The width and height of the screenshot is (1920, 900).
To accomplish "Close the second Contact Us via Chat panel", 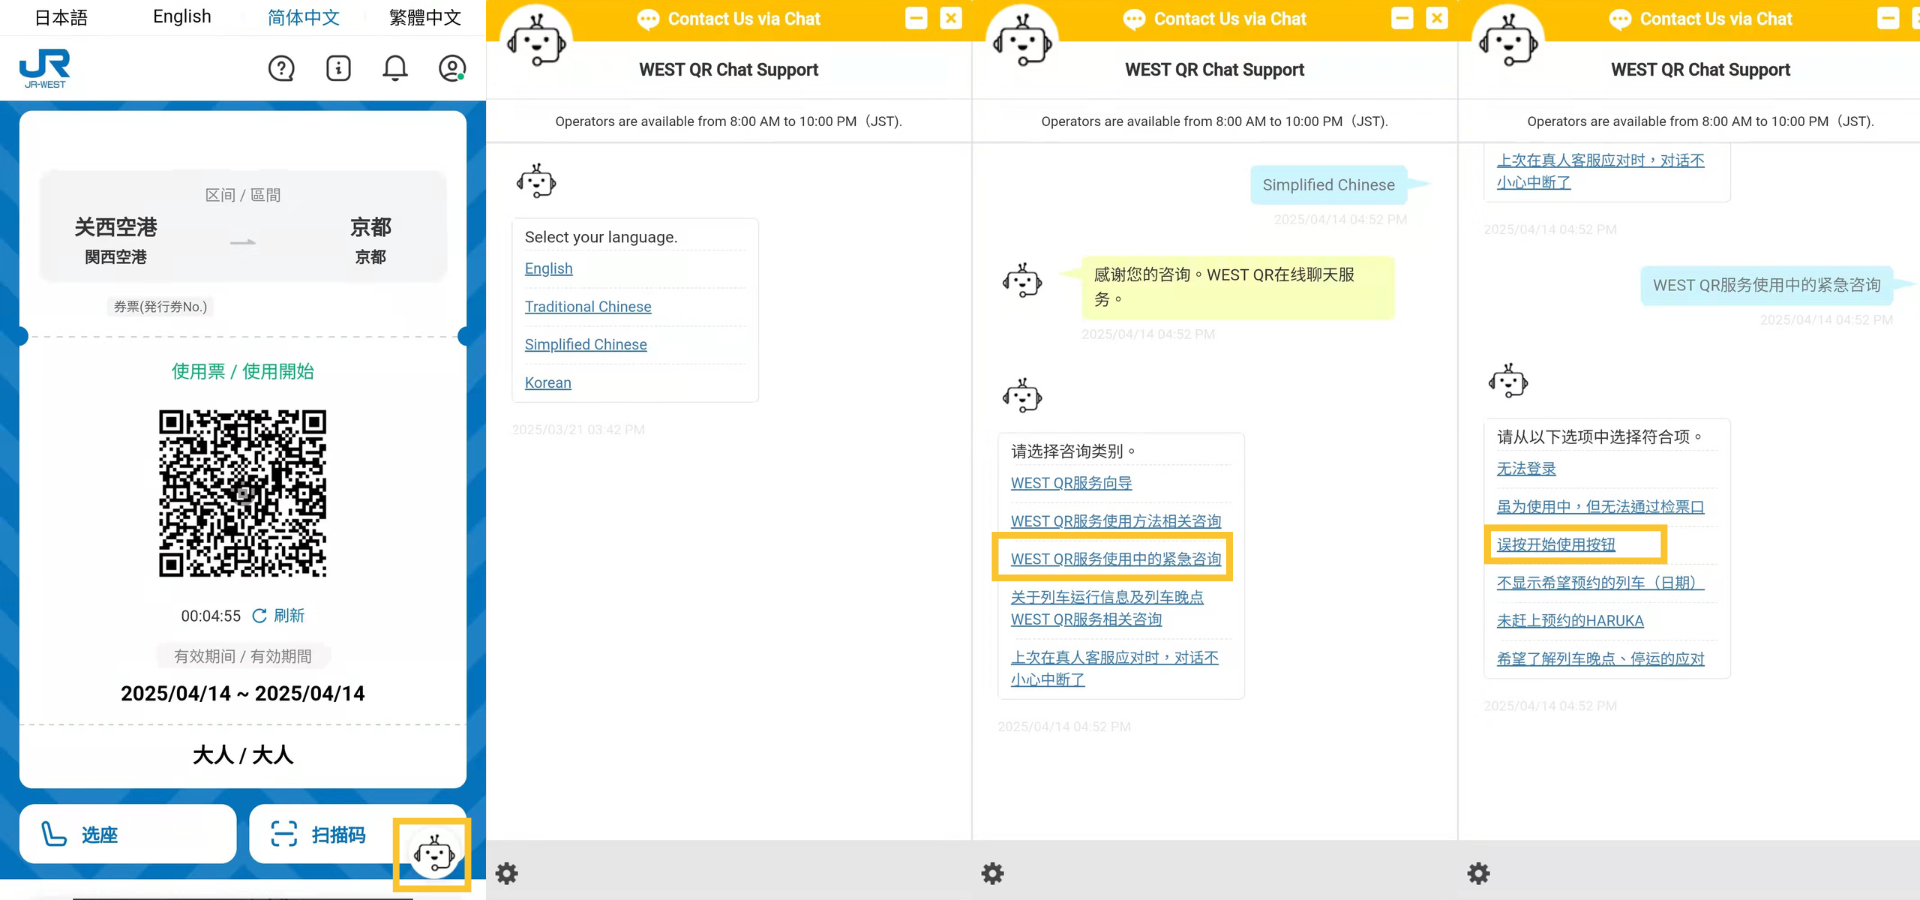I will pyautogui.click(x=1437, y=18).
